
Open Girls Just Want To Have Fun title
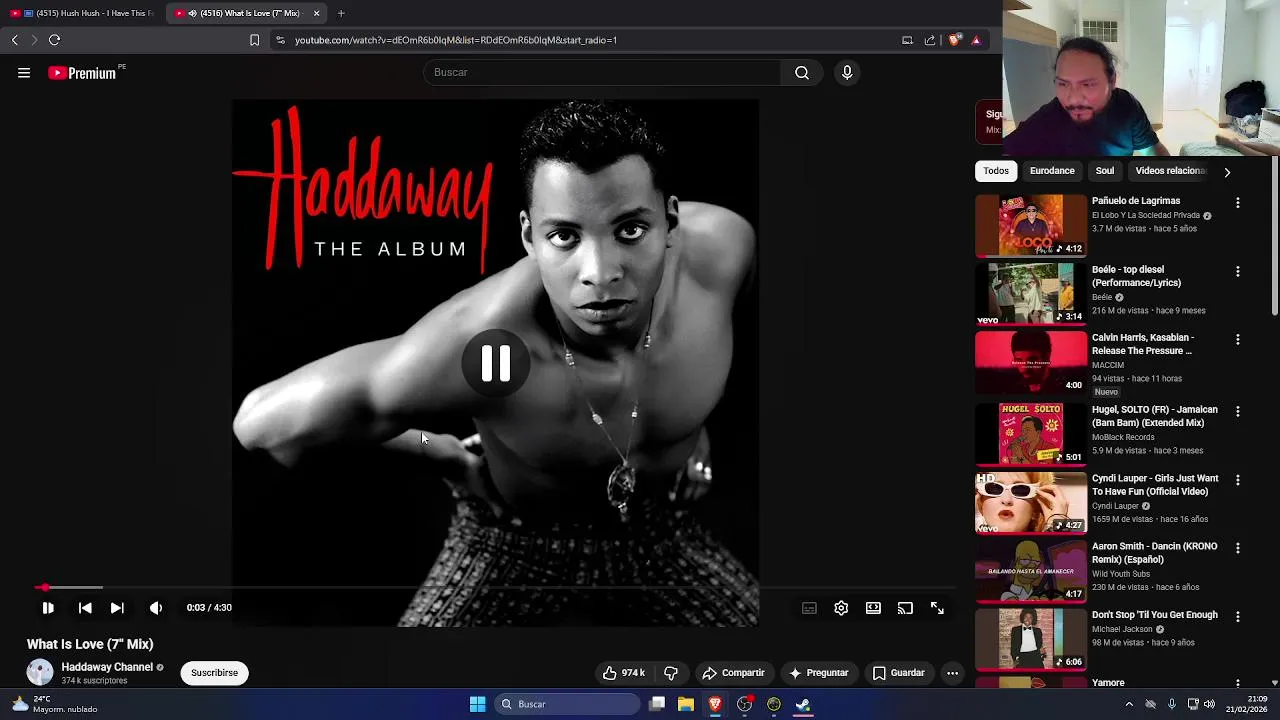(x=1155, y=485)
